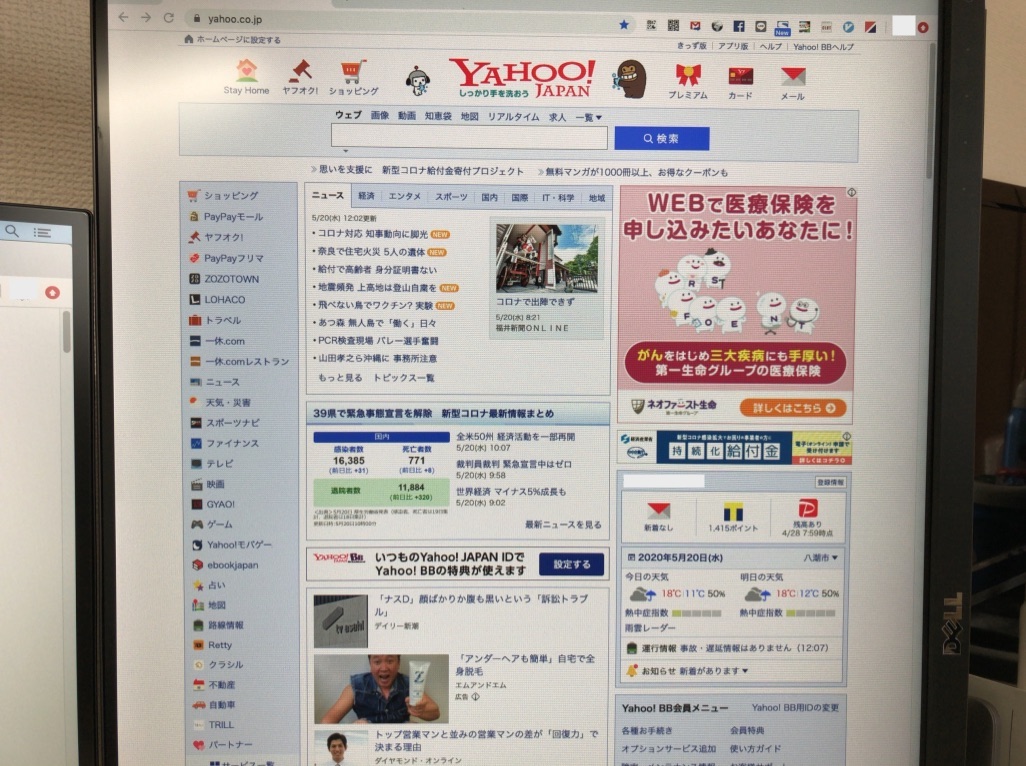Click the Stay Home house icon
Image resolution: width=1026 pixels, height=766 pixels.
click(x=246, y=71)
